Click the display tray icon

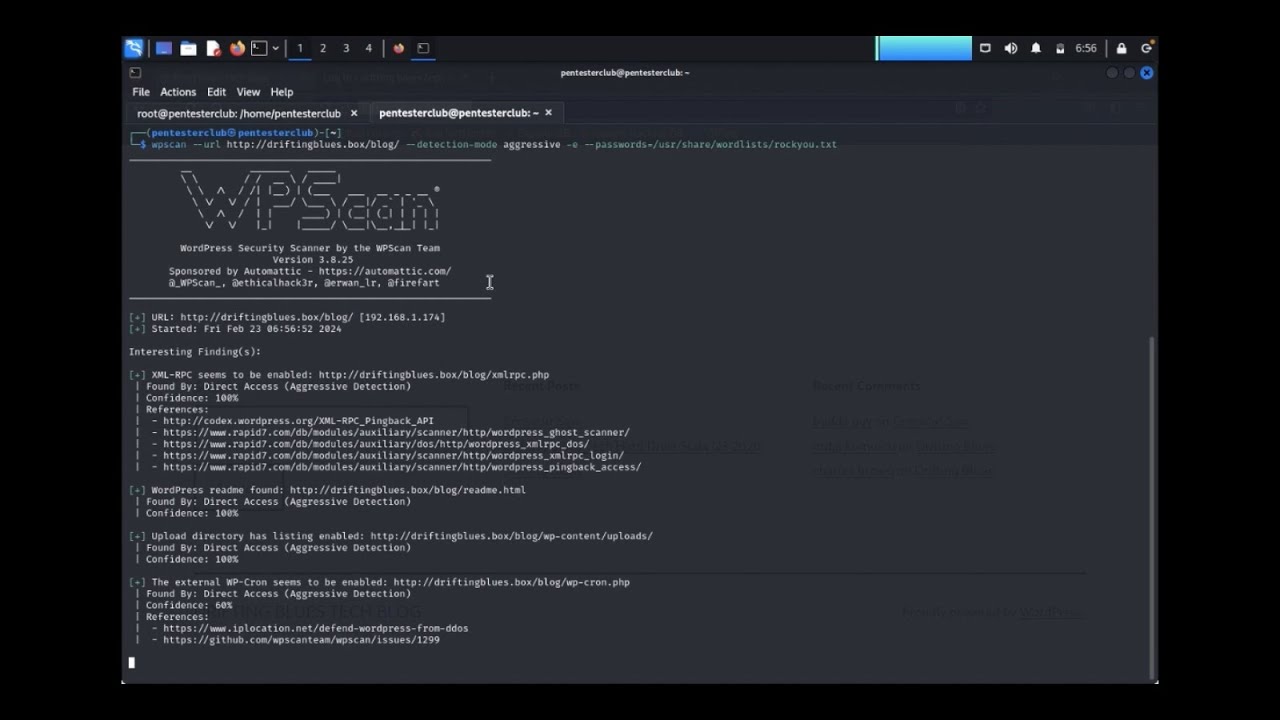985,48
